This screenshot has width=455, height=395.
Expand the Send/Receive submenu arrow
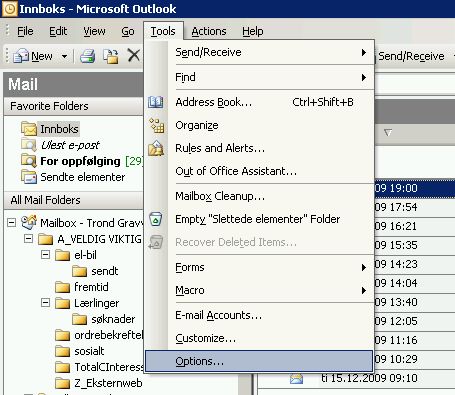[x=364, y=53]
